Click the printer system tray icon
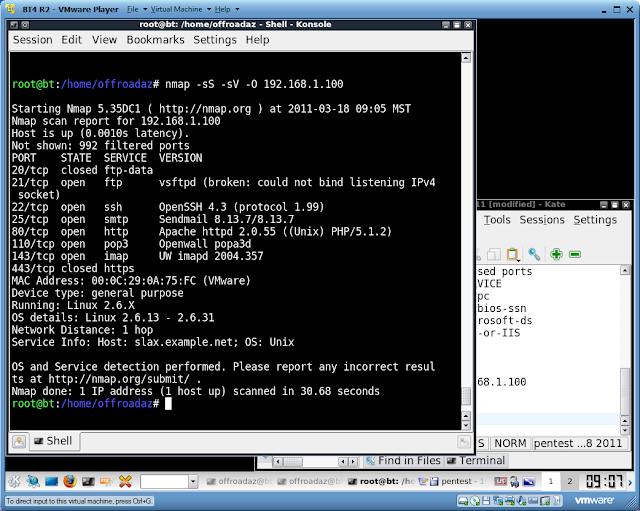This screenshot has width=640, height=511. click(514, 482)
